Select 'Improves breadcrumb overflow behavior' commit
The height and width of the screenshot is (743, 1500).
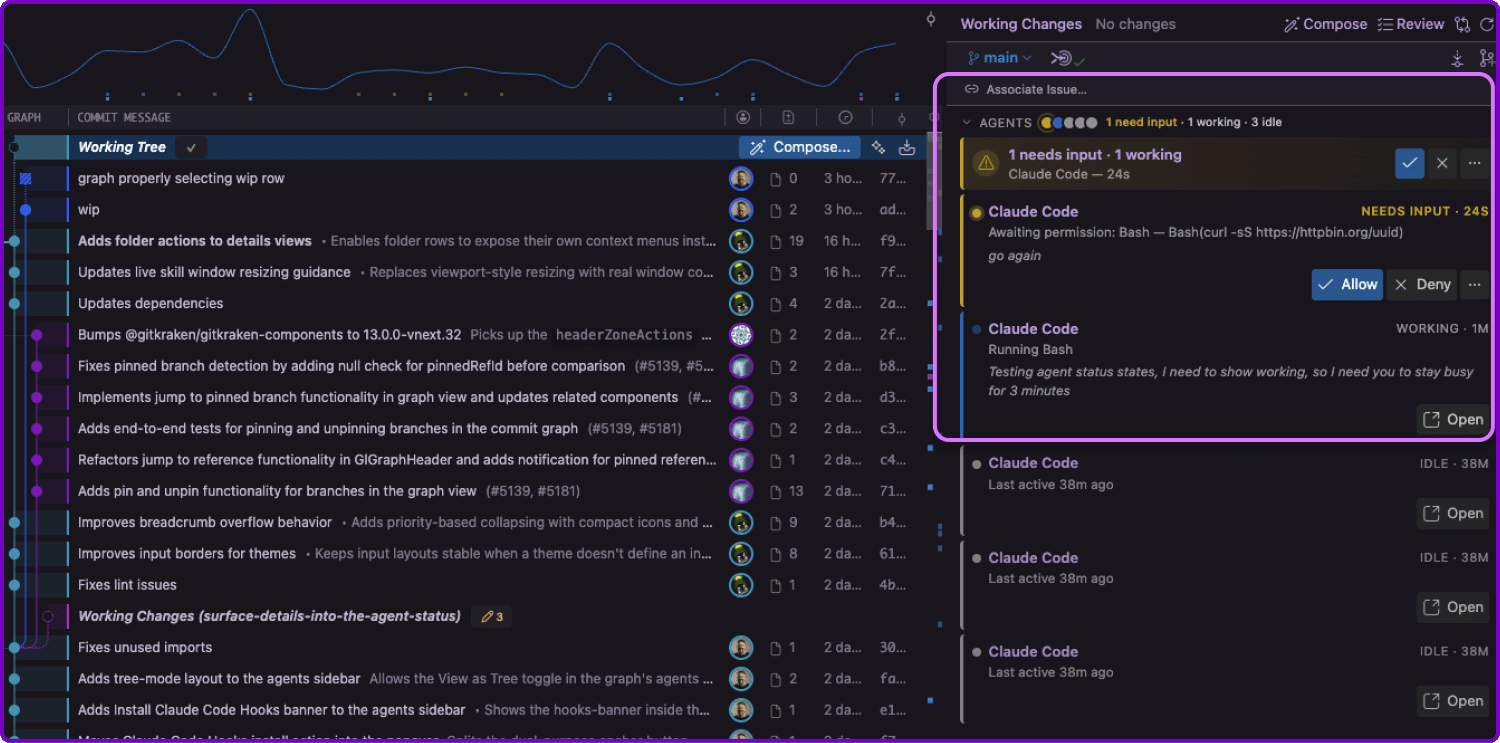click(x=464, y=522)
